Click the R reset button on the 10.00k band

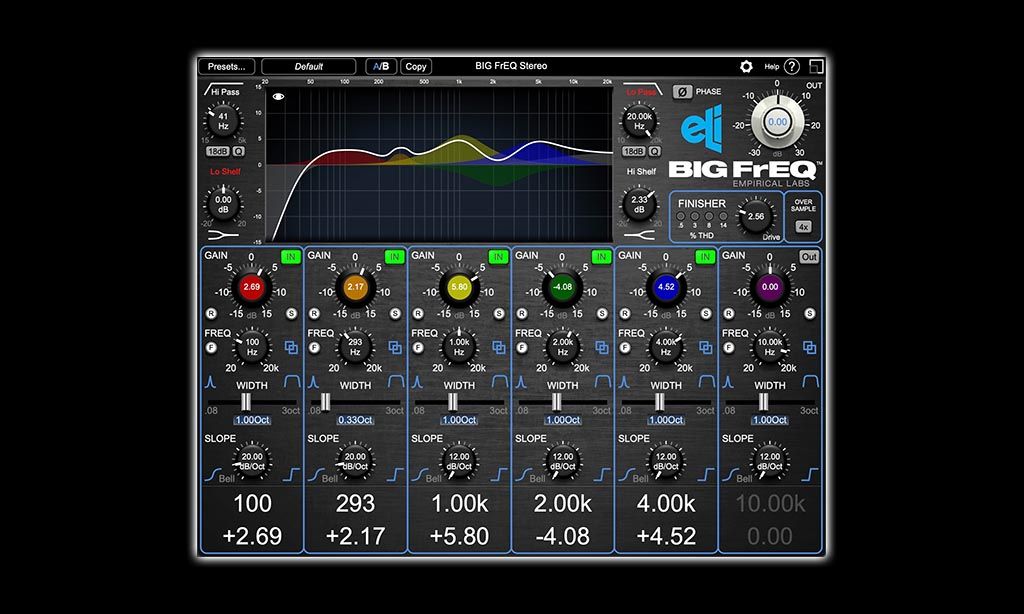click(x=729, y=314)
